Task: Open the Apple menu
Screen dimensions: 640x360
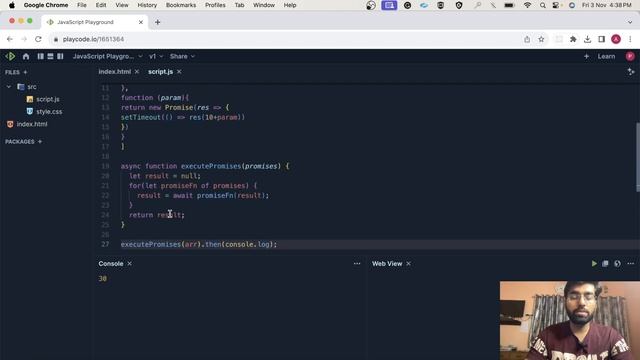Action: pyautogui.click(x=12, y=5)
